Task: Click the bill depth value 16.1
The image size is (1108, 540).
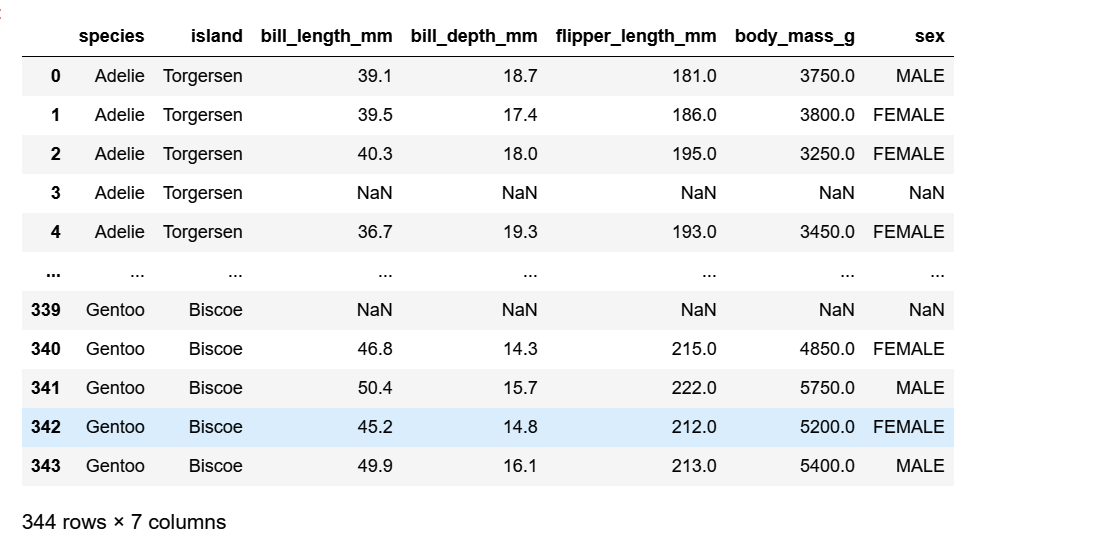Action: [x=519, y=466]
